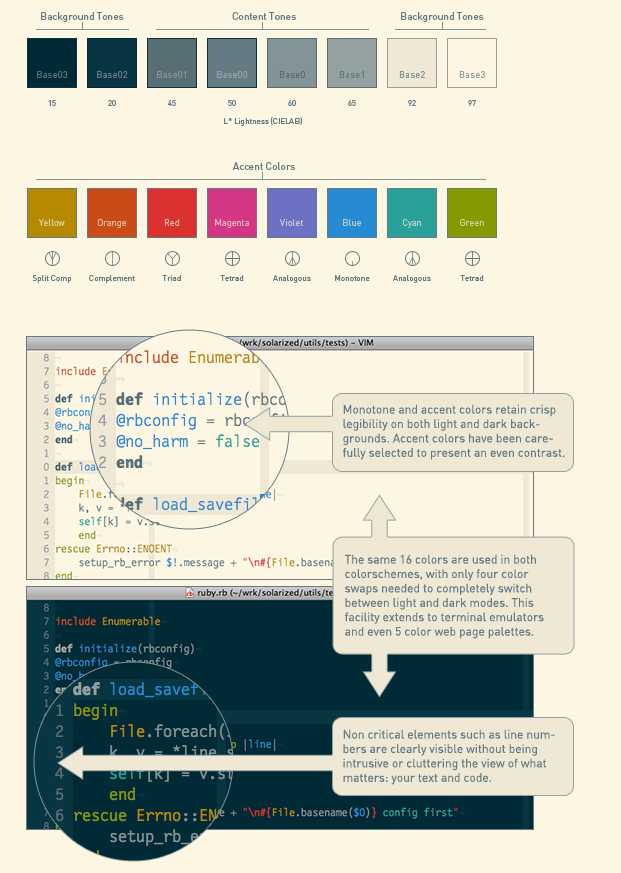Click the 'Triad' label under Red
621x873 pixels.
tap(172, 278)
